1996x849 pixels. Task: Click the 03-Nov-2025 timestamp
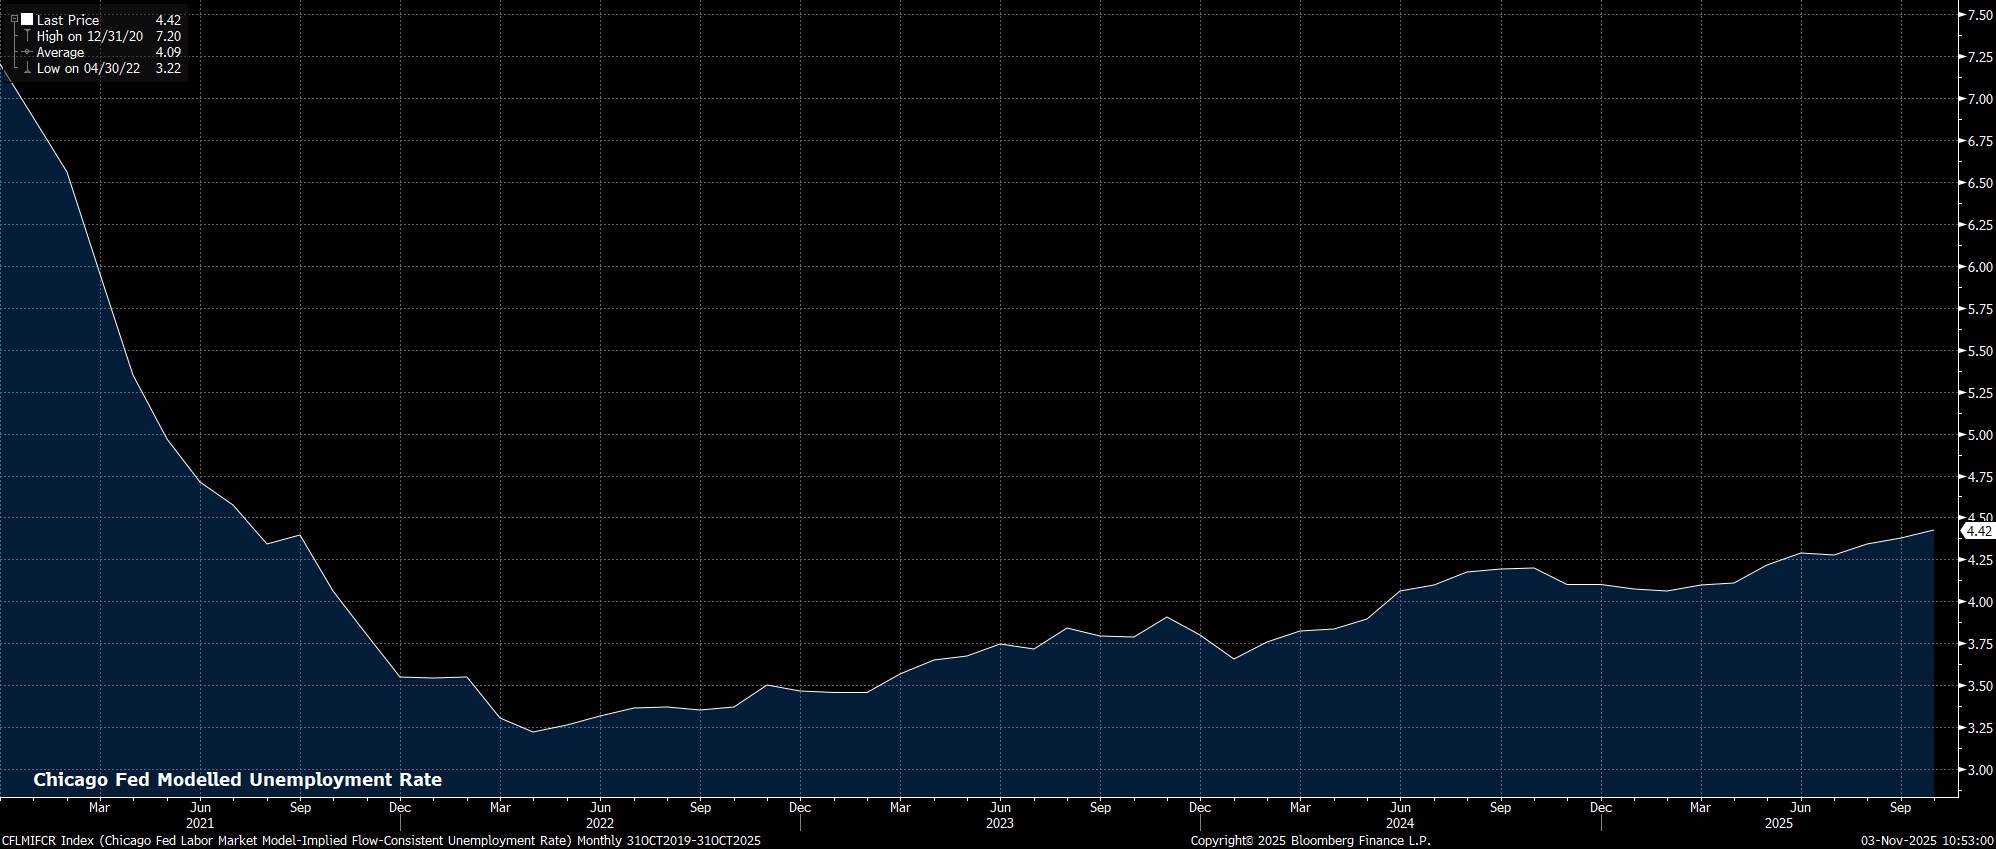1927,841
